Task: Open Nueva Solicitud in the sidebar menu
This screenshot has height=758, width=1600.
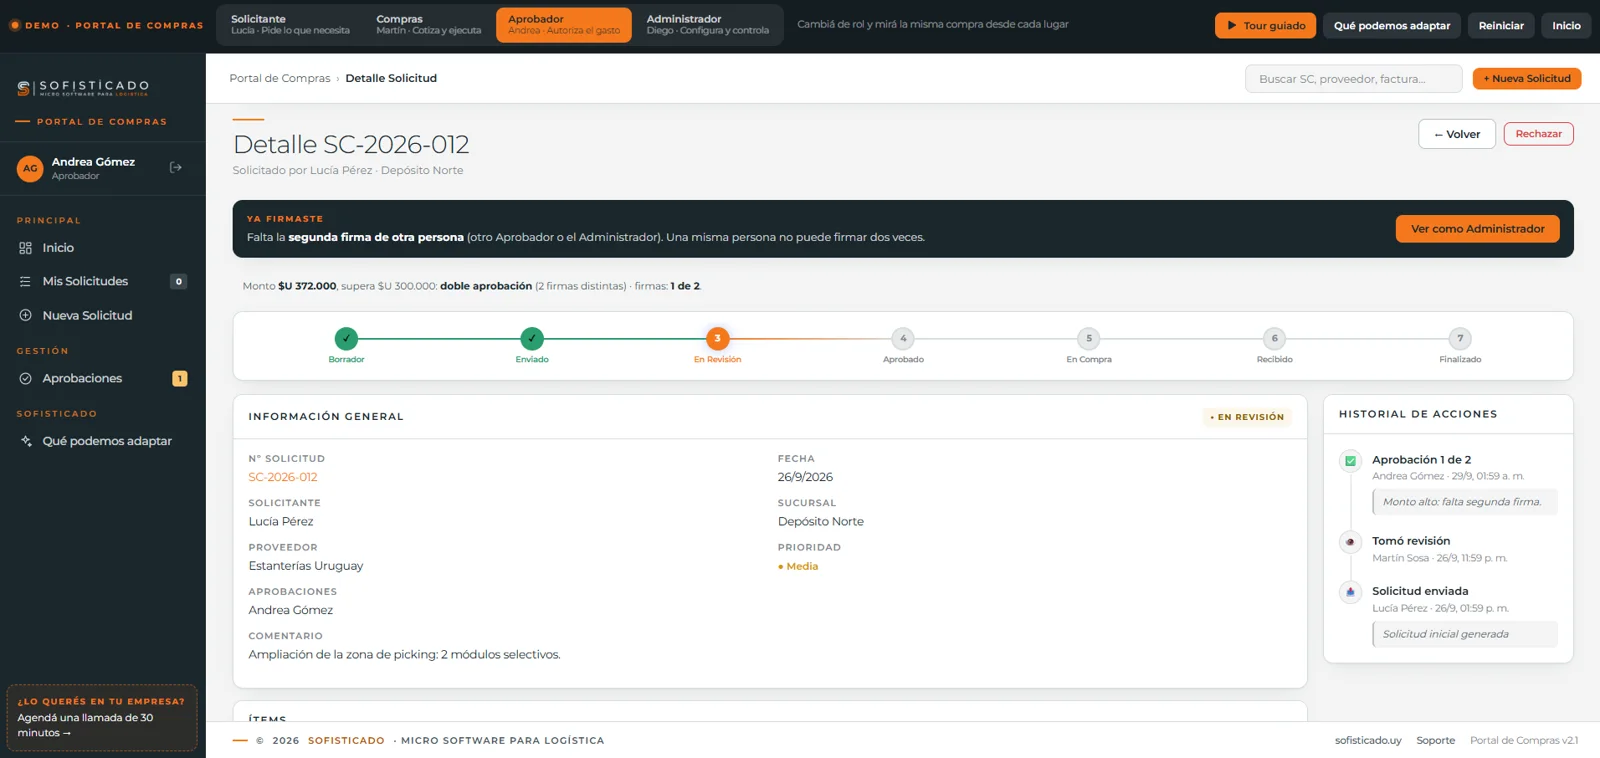Action: click(x=103, y=316)
